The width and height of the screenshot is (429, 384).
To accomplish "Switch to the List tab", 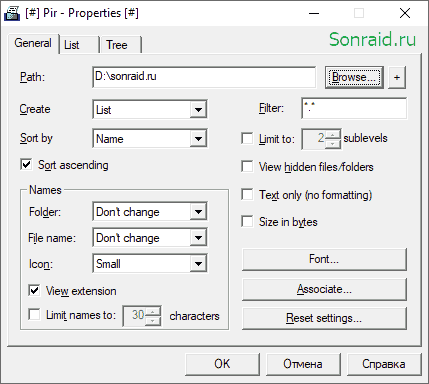I will pyautogui.click(x=79, y=45).
